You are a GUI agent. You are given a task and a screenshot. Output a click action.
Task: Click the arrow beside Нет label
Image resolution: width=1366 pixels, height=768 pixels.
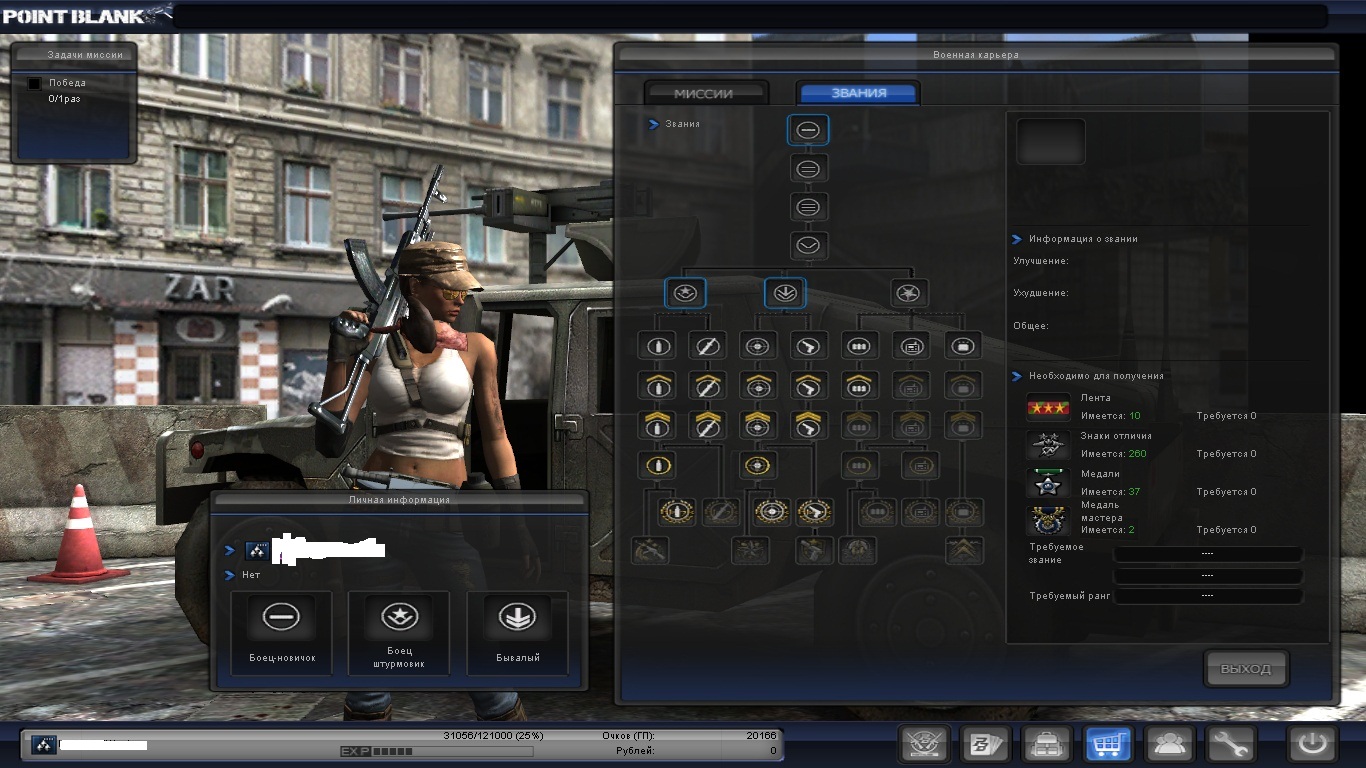[230, 575]
